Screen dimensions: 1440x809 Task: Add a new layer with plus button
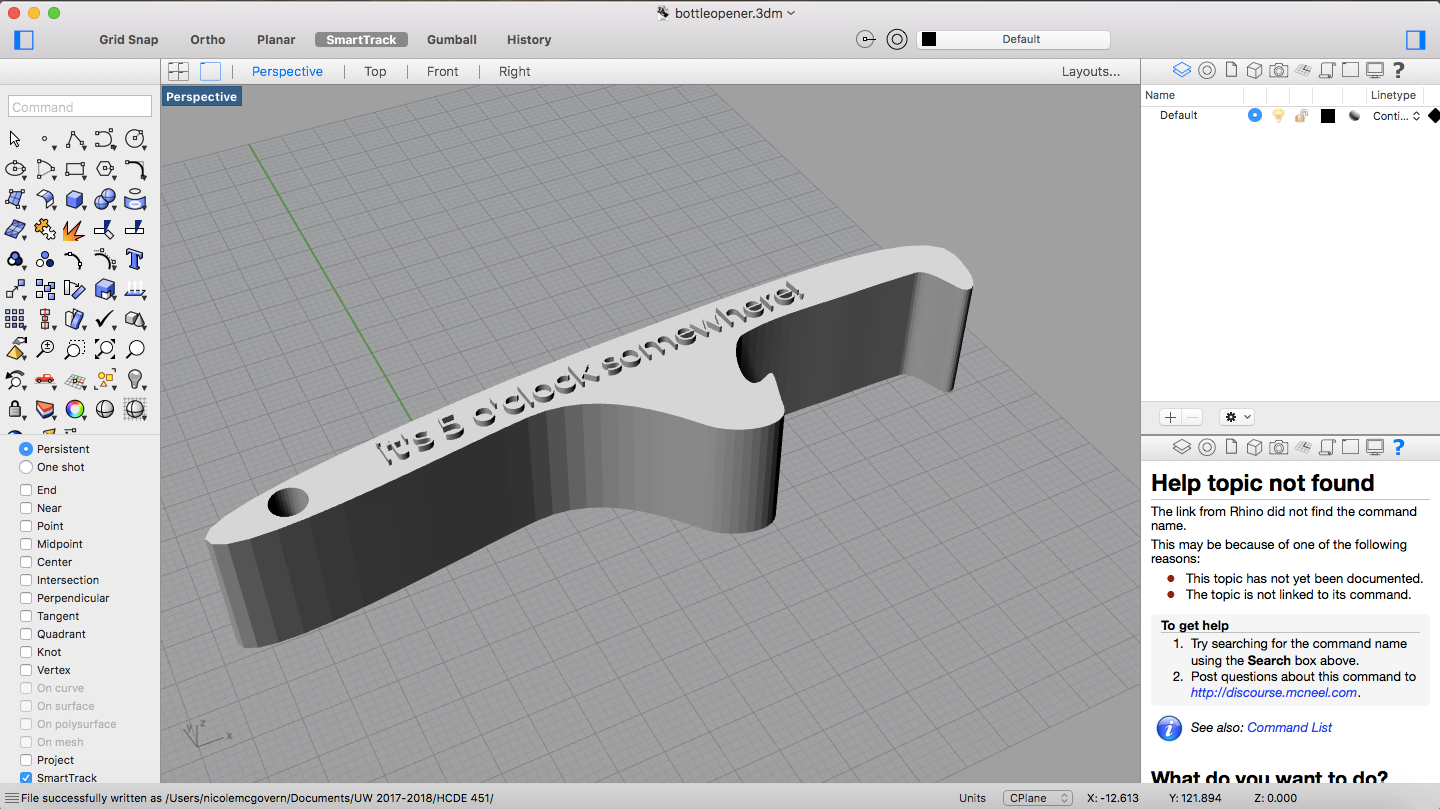1170,417
